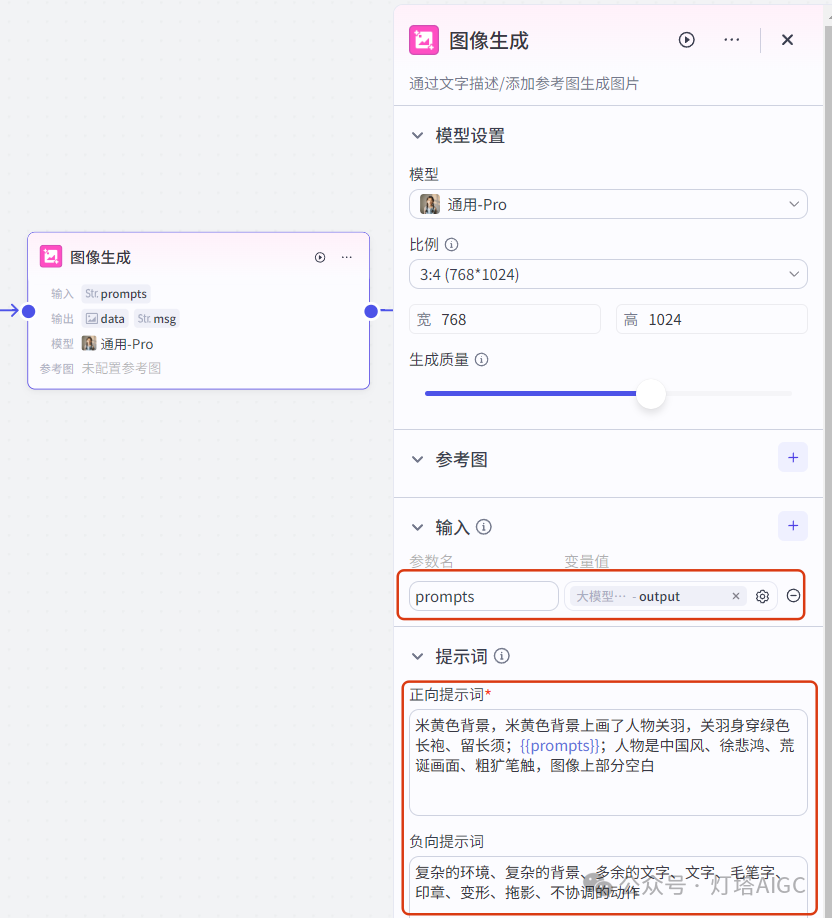Click the model avatar on the canvas node

[89, 343]
